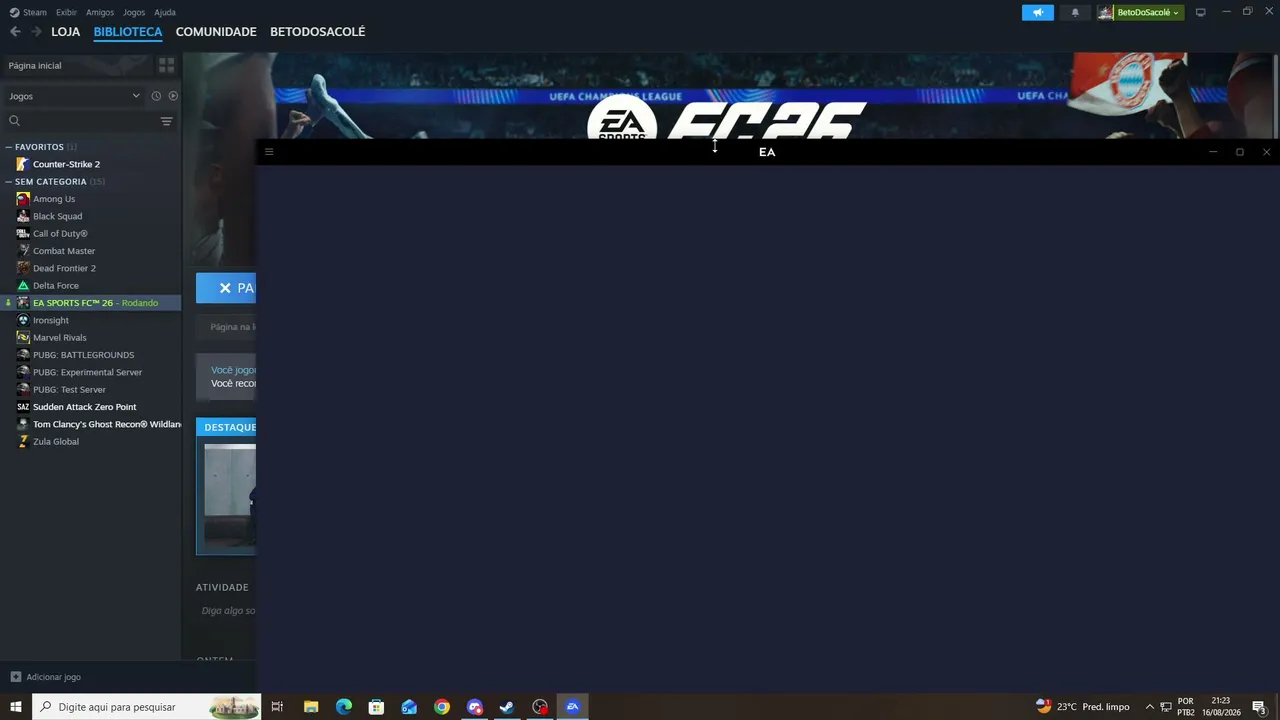Show hidden system tray icons
Screen dimensions: 1280x720
click(1149, 707)
